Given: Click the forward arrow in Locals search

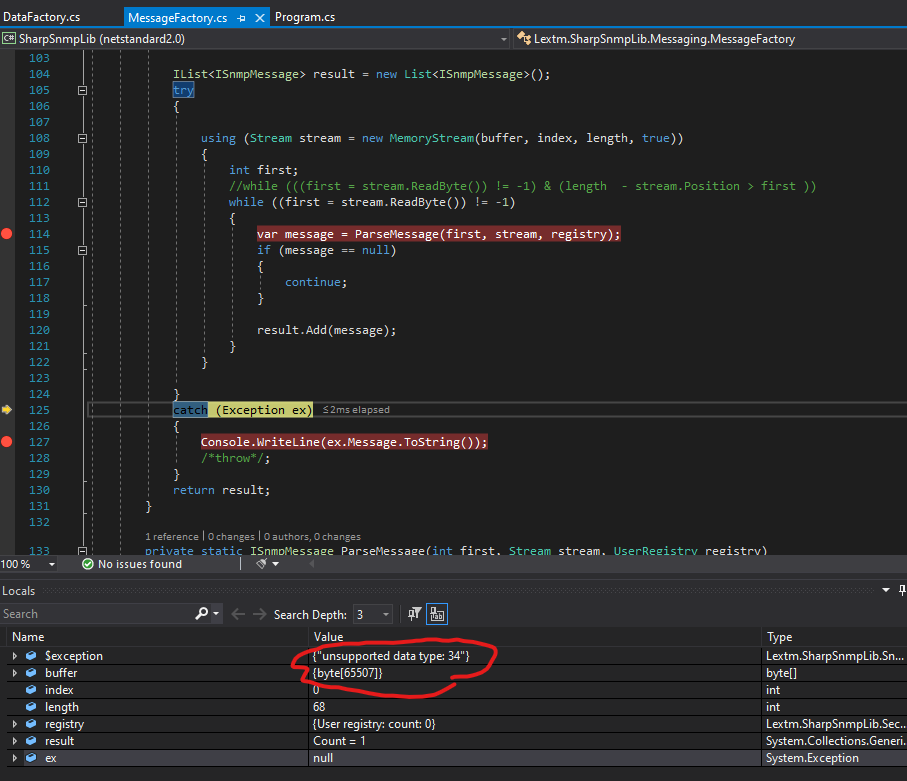Looking at the screenshot, I should click(x=259, y=614).
